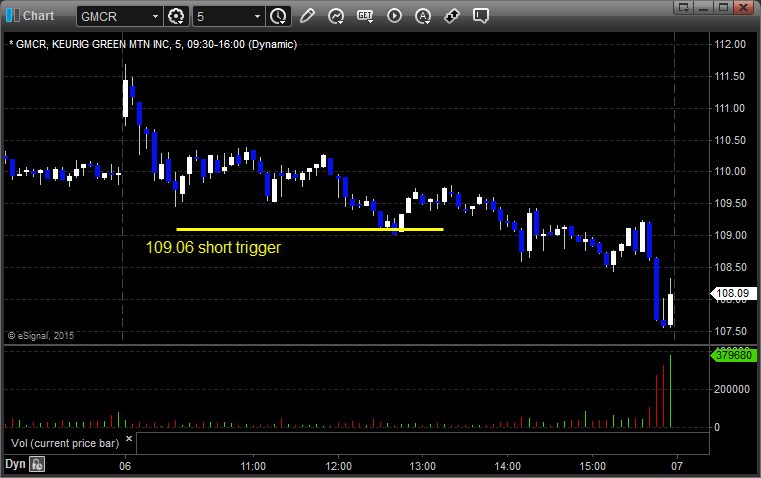Viewport: 761px width, 478px height.
Task: Click the 109.06 short trigger annotation
Action: coord(213,247)
